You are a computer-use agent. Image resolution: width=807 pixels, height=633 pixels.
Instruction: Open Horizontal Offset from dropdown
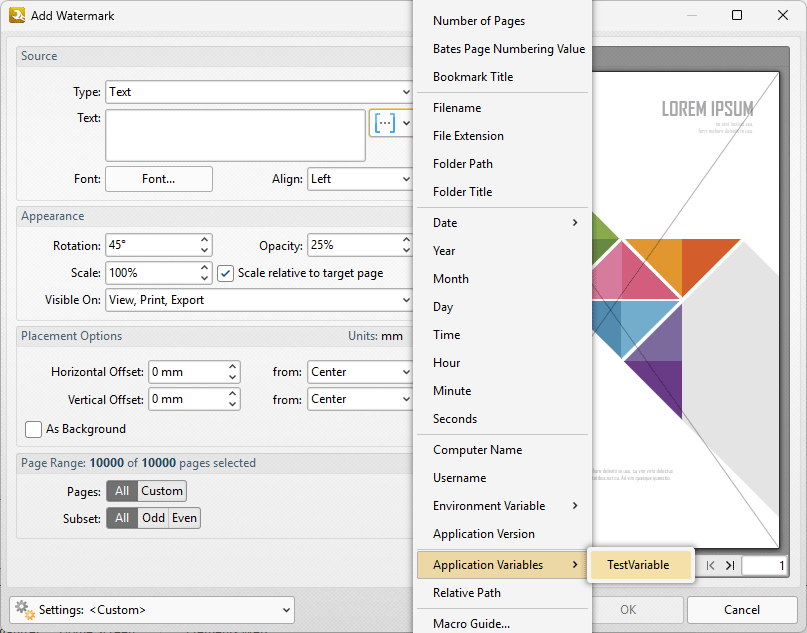(x=360, y=372)
